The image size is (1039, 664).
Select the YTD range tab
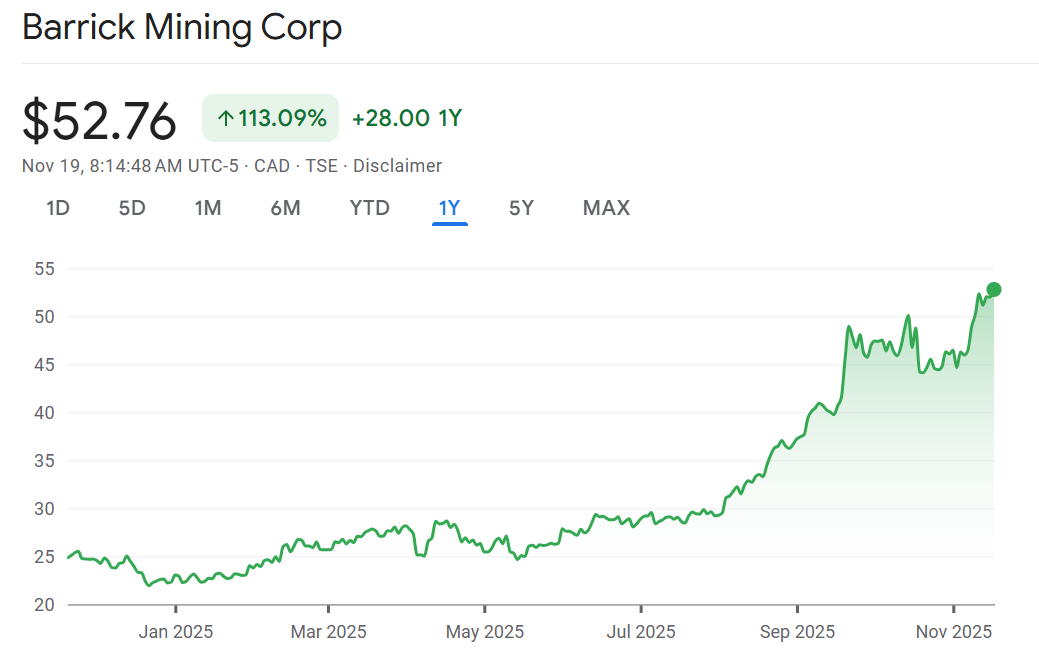[x=369, y=208]
